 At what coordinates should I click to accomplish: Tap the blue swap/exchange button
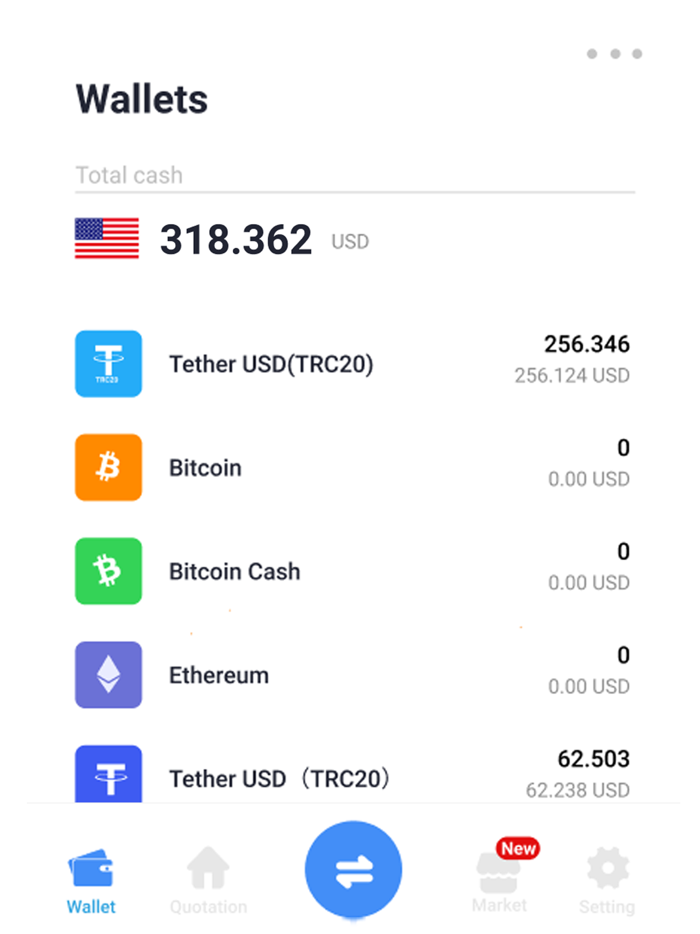click(353, 869)
